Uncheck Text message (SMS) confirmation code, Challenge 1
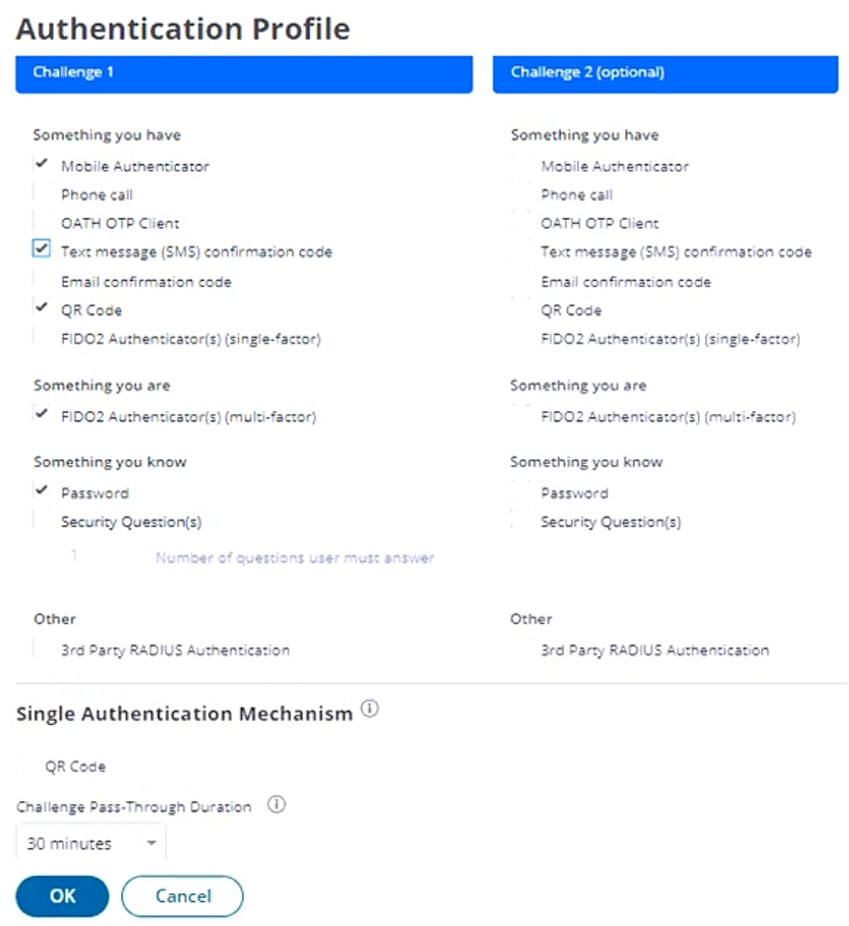The image size is (849, 926). (41, 251)
